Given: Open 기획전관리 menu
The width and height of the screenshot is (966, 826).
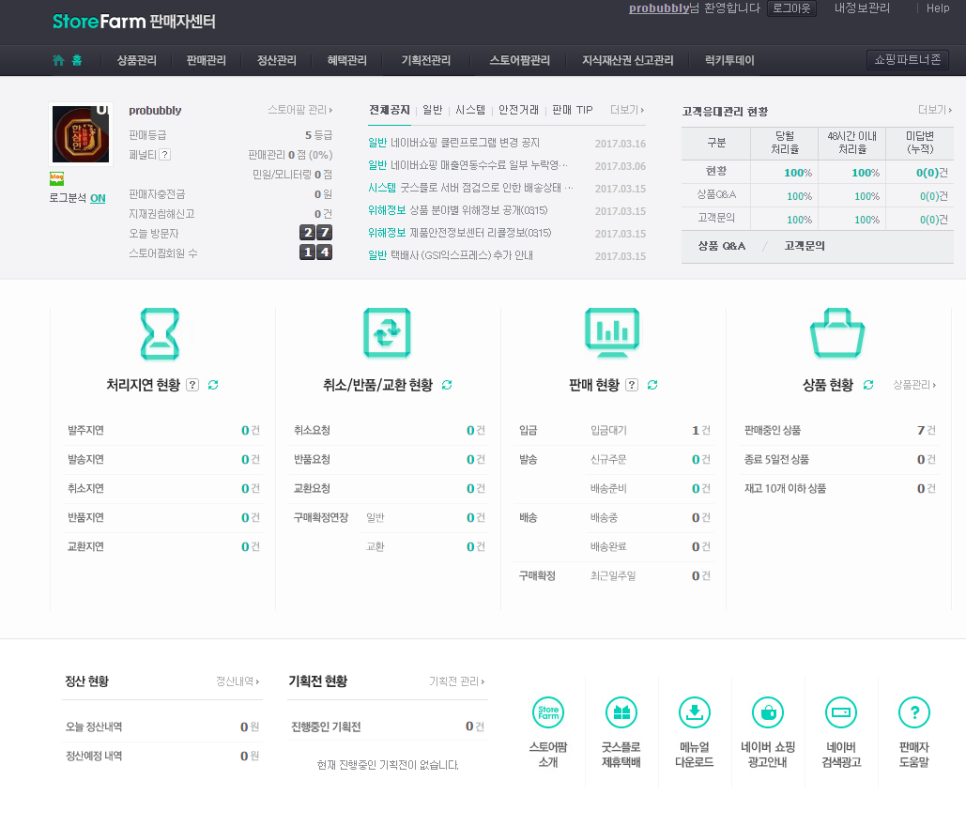Looking at the screenshot, I should (x=426, y=60).
